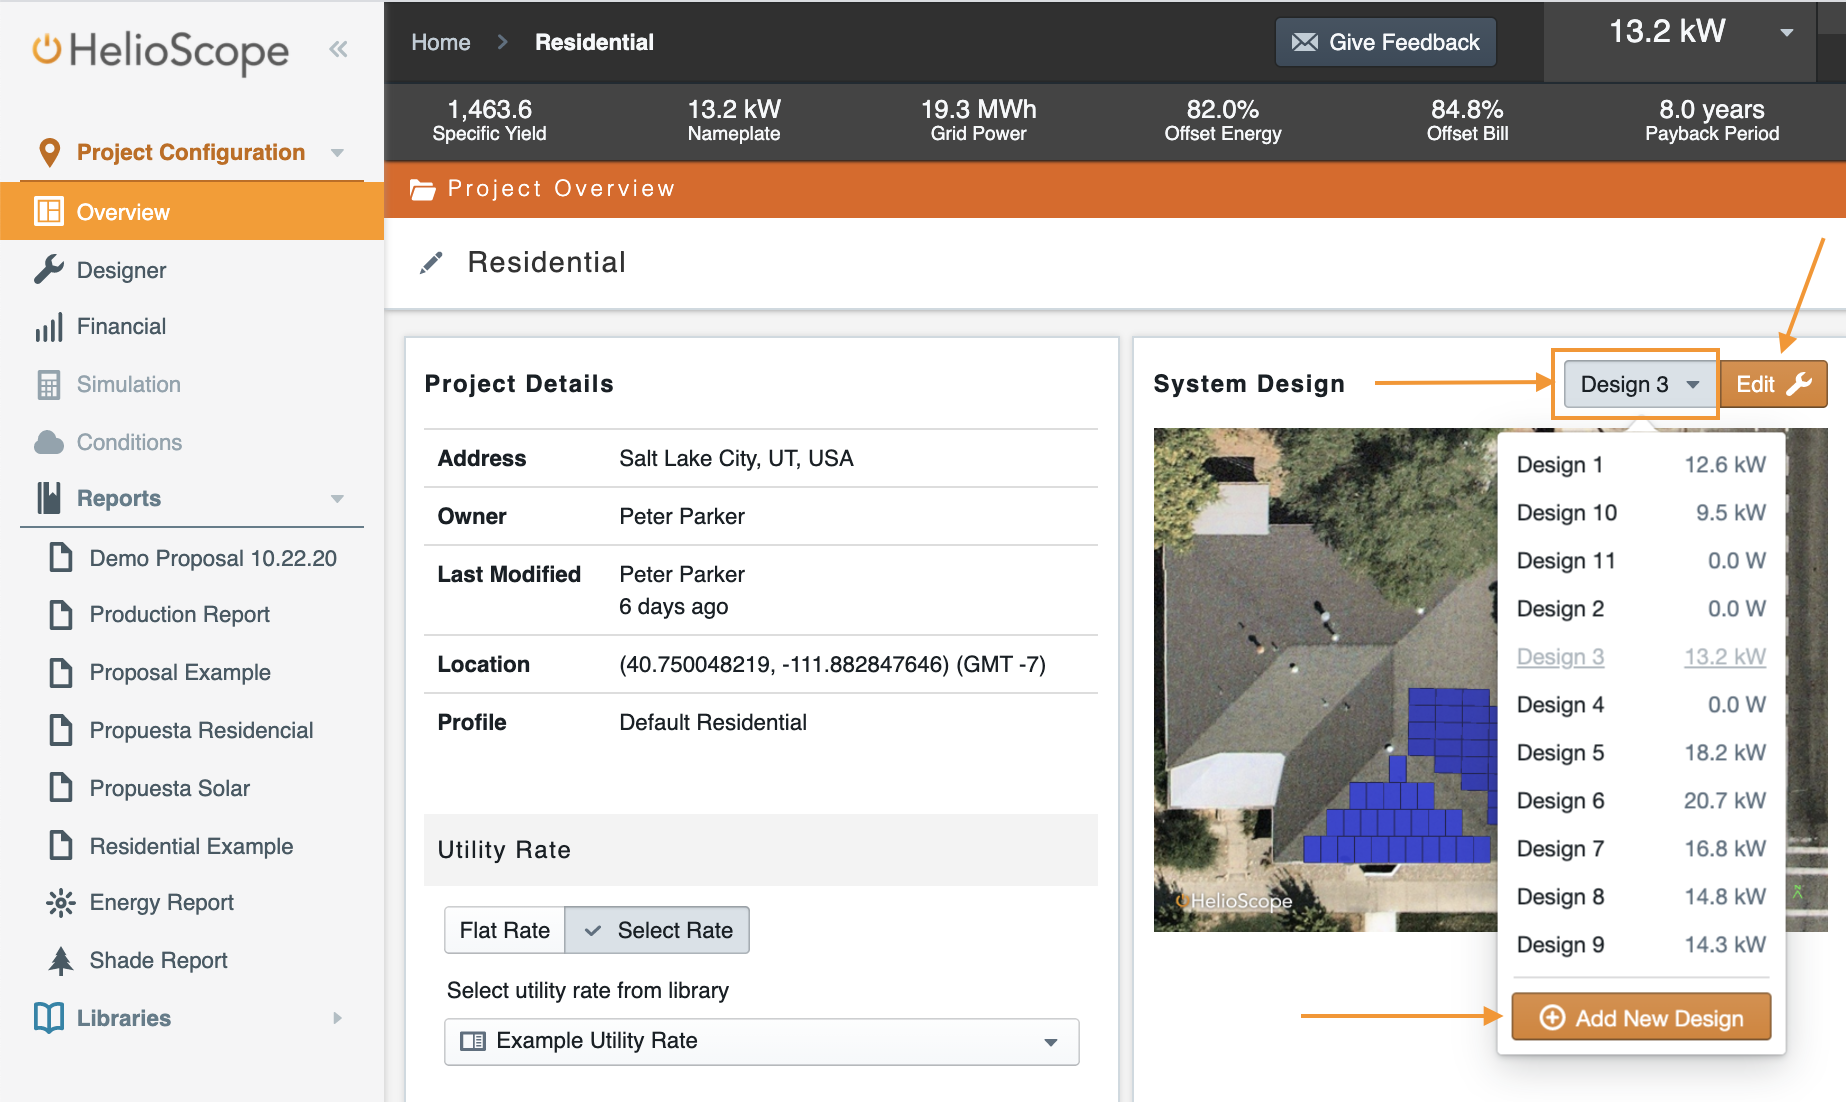The height and width of the screenshot is (1102, 1846).
Task: Select Design 1 from the list
Action: click(1641, 465)
